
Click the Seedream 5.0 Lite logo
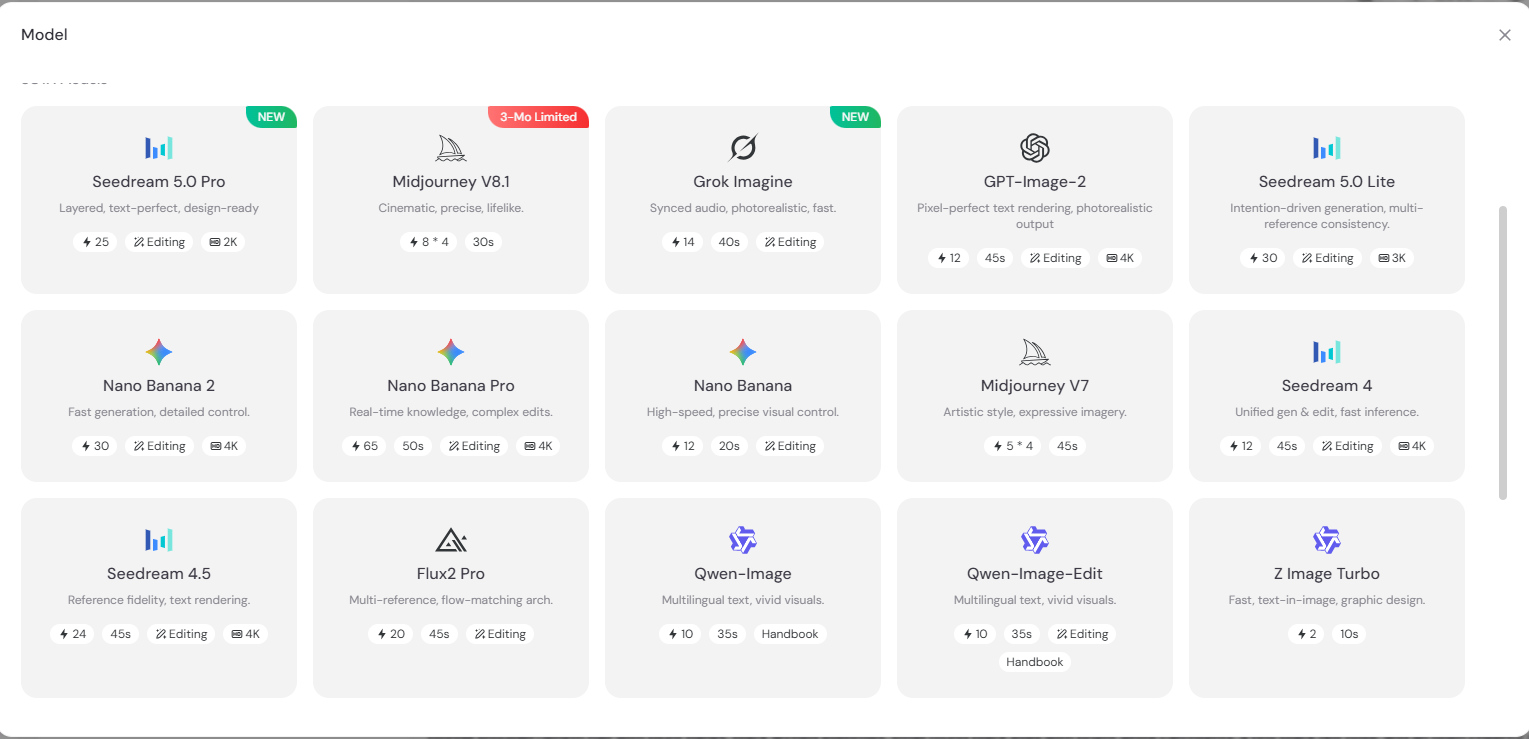click(1327, 148)
